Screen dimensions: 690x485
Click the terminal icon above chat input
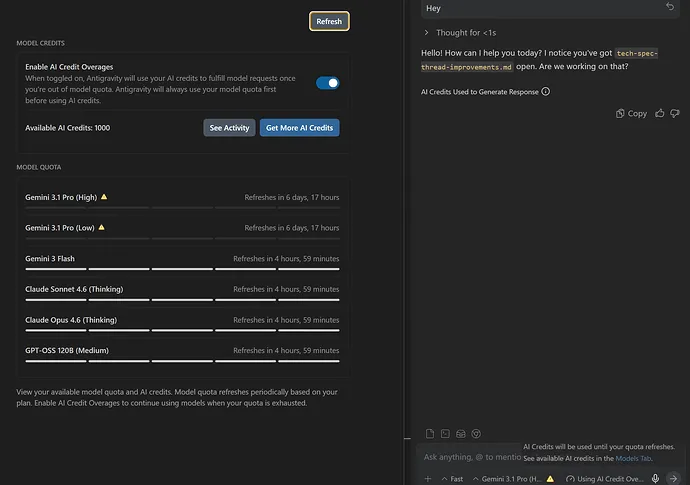(x=445, y=434)
